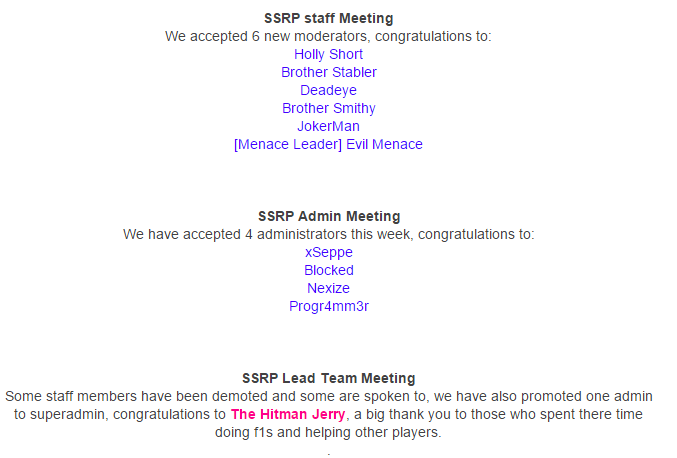Image resolution: width=677 pixels, height=458 pixels.
Task: Click the '6 new moderators' sentence
Action: click(x=328, y=36)
